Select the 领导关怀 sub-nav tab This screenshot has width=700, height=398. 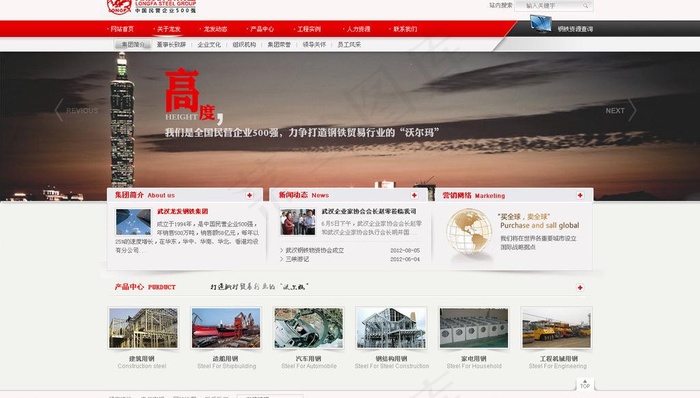pos(314,45)
